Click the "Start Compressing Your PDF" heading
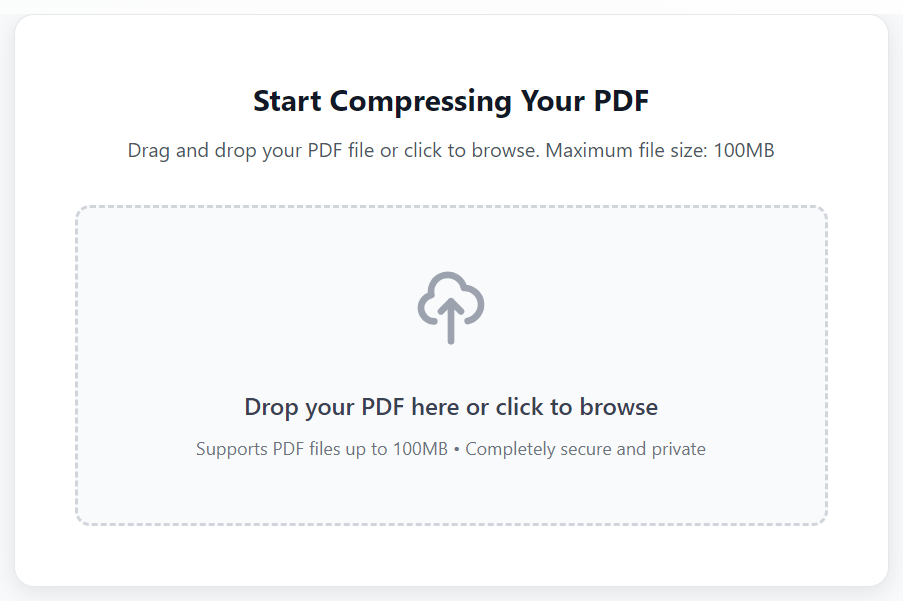The height and width of the screenshot is (601, 903). pos(451,101)
